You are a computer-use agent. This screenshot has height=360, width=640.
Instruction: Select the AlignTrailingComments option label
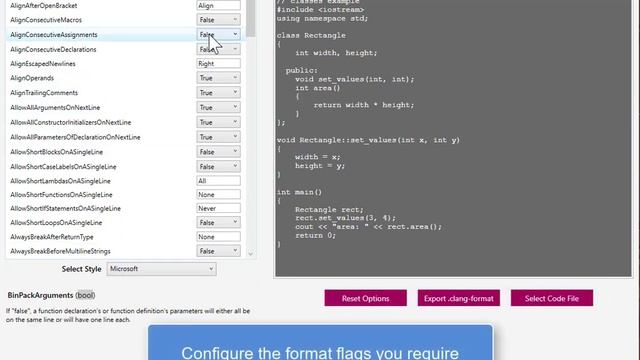point(44,93)
